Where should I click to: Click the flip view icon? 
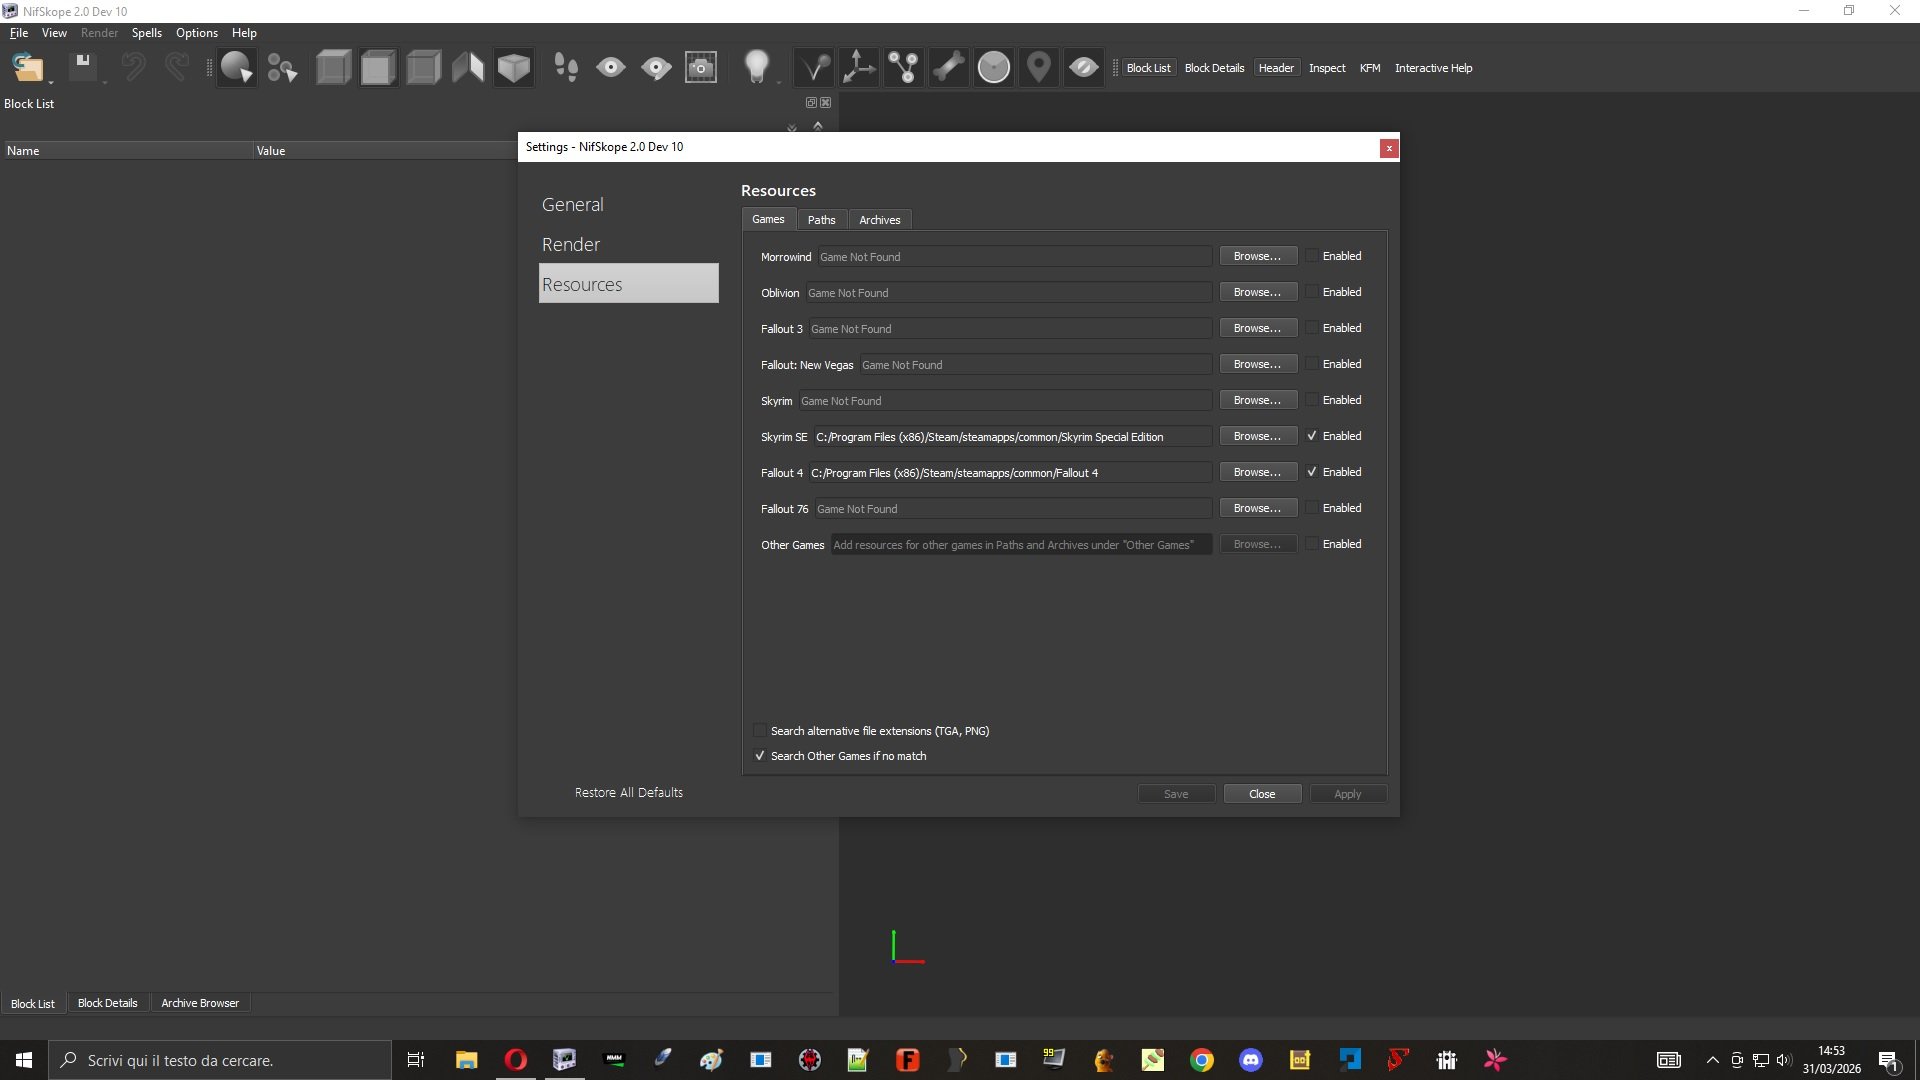tap(468, 68)
